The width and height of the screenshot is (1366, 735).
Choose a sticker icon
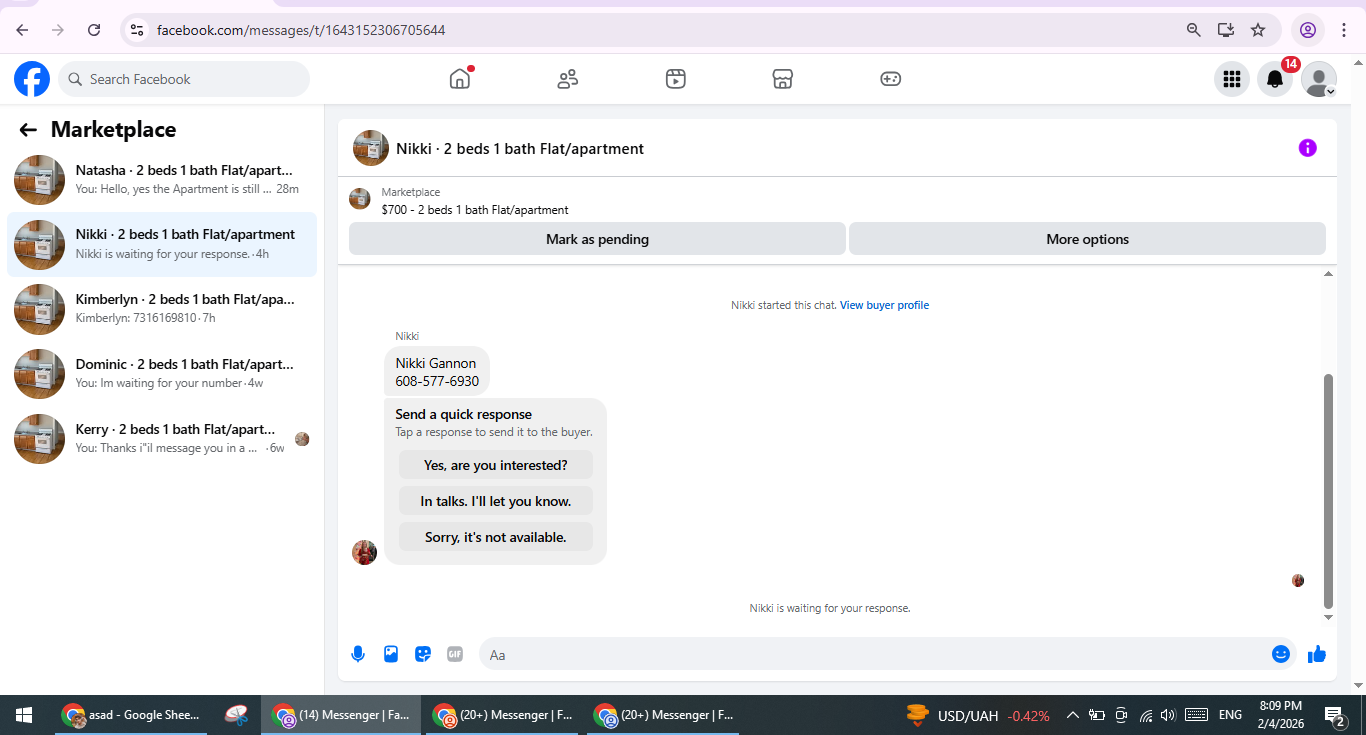[x=423, y=654]
